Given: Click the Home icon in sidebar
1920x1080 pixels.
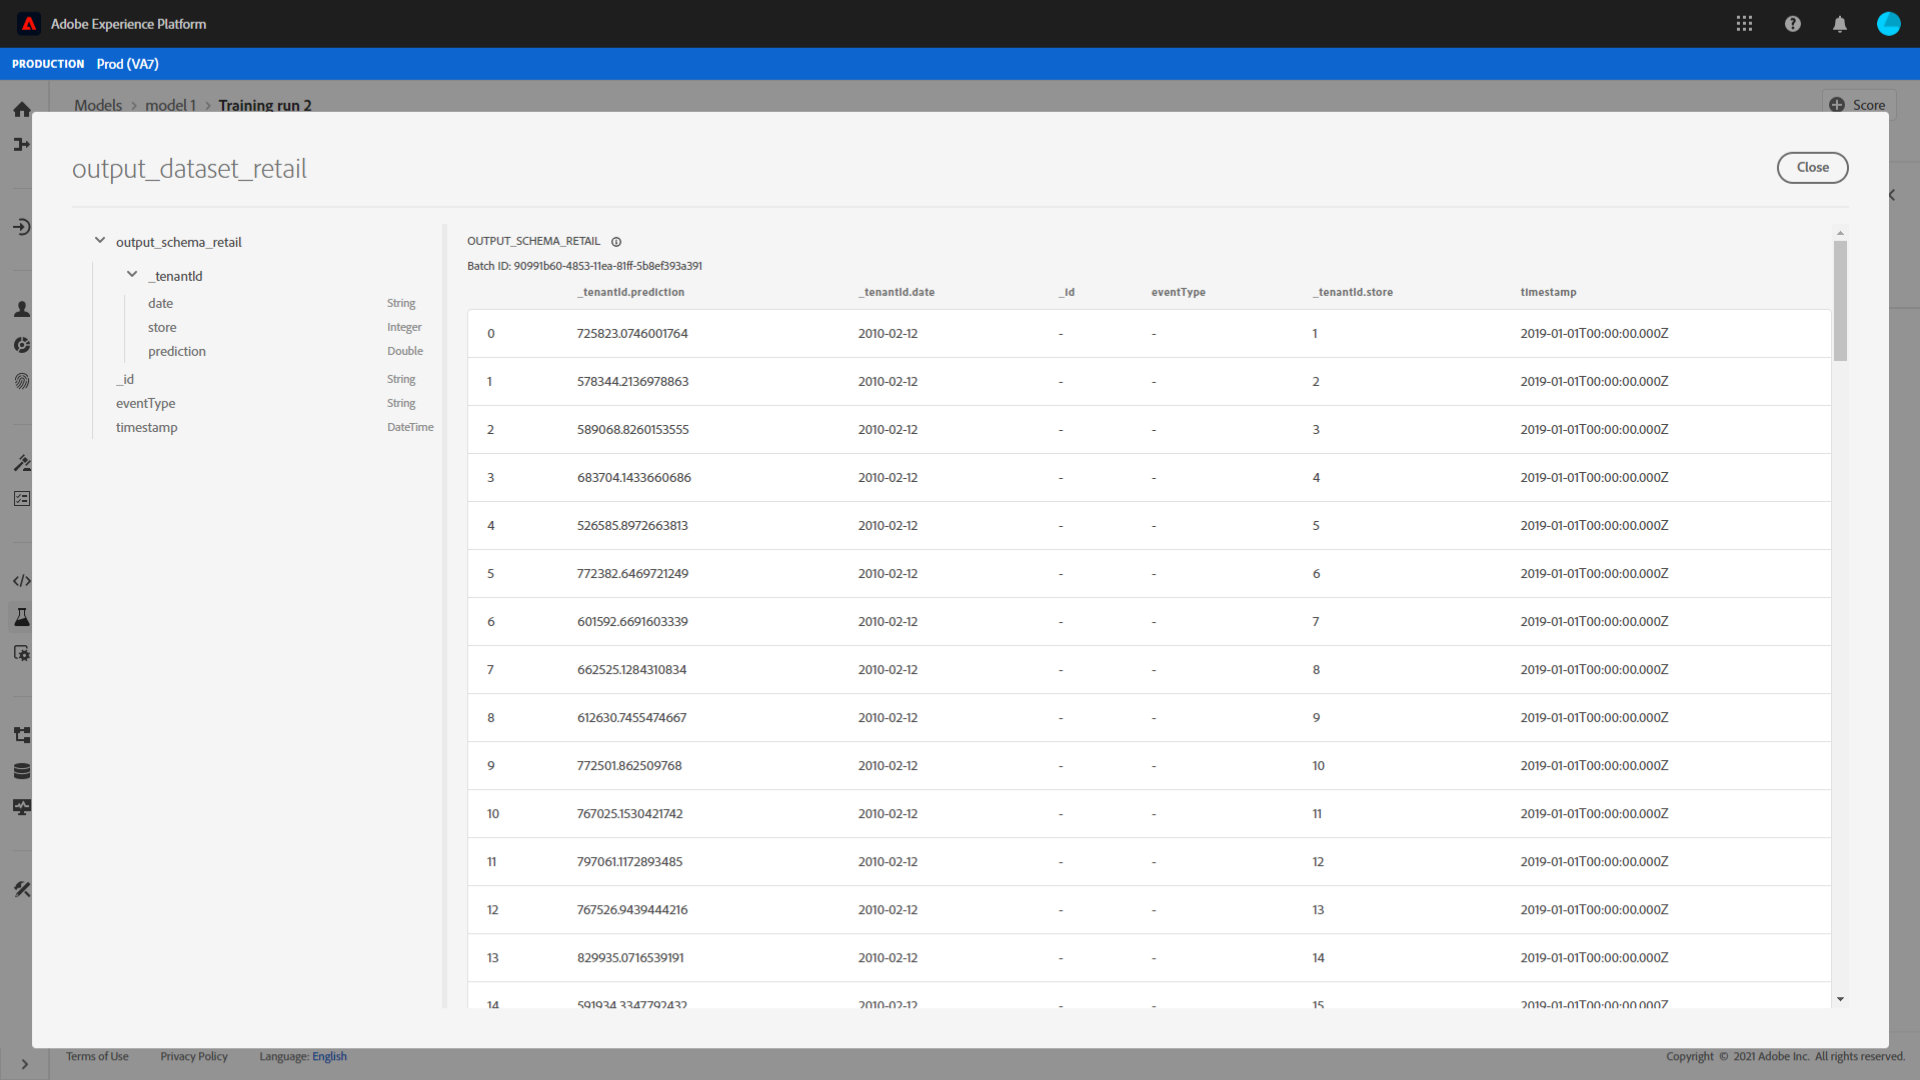Looking at the screenshot, I should click(22, 110).
